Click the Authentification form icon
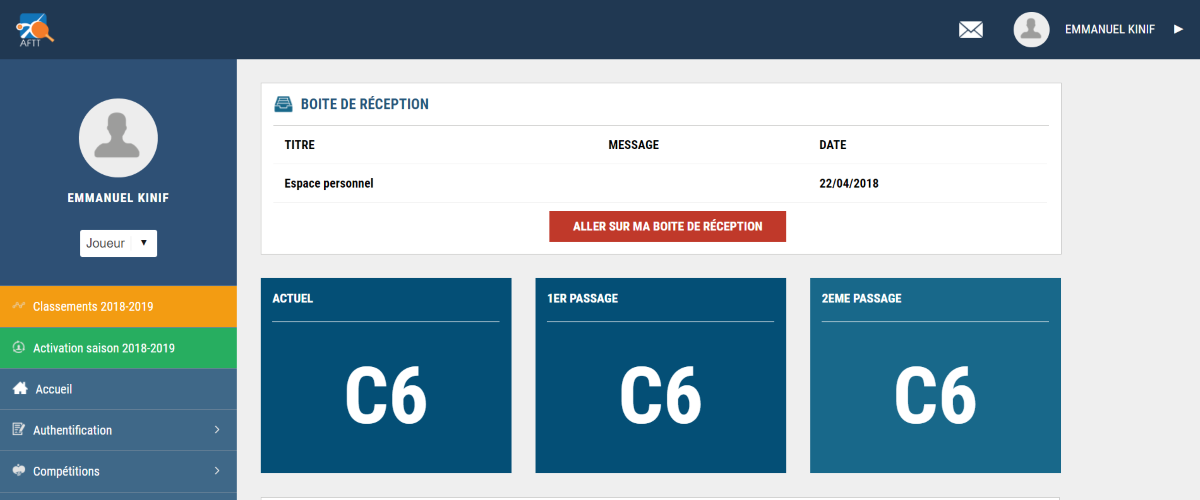The width and height of the screenshot is (1200, 500). (x=18, y=430)
